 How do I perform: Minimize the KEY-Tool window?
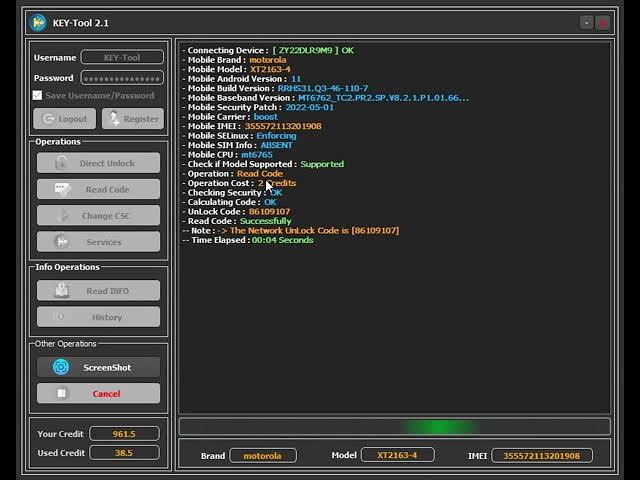[x=587, y=23]
